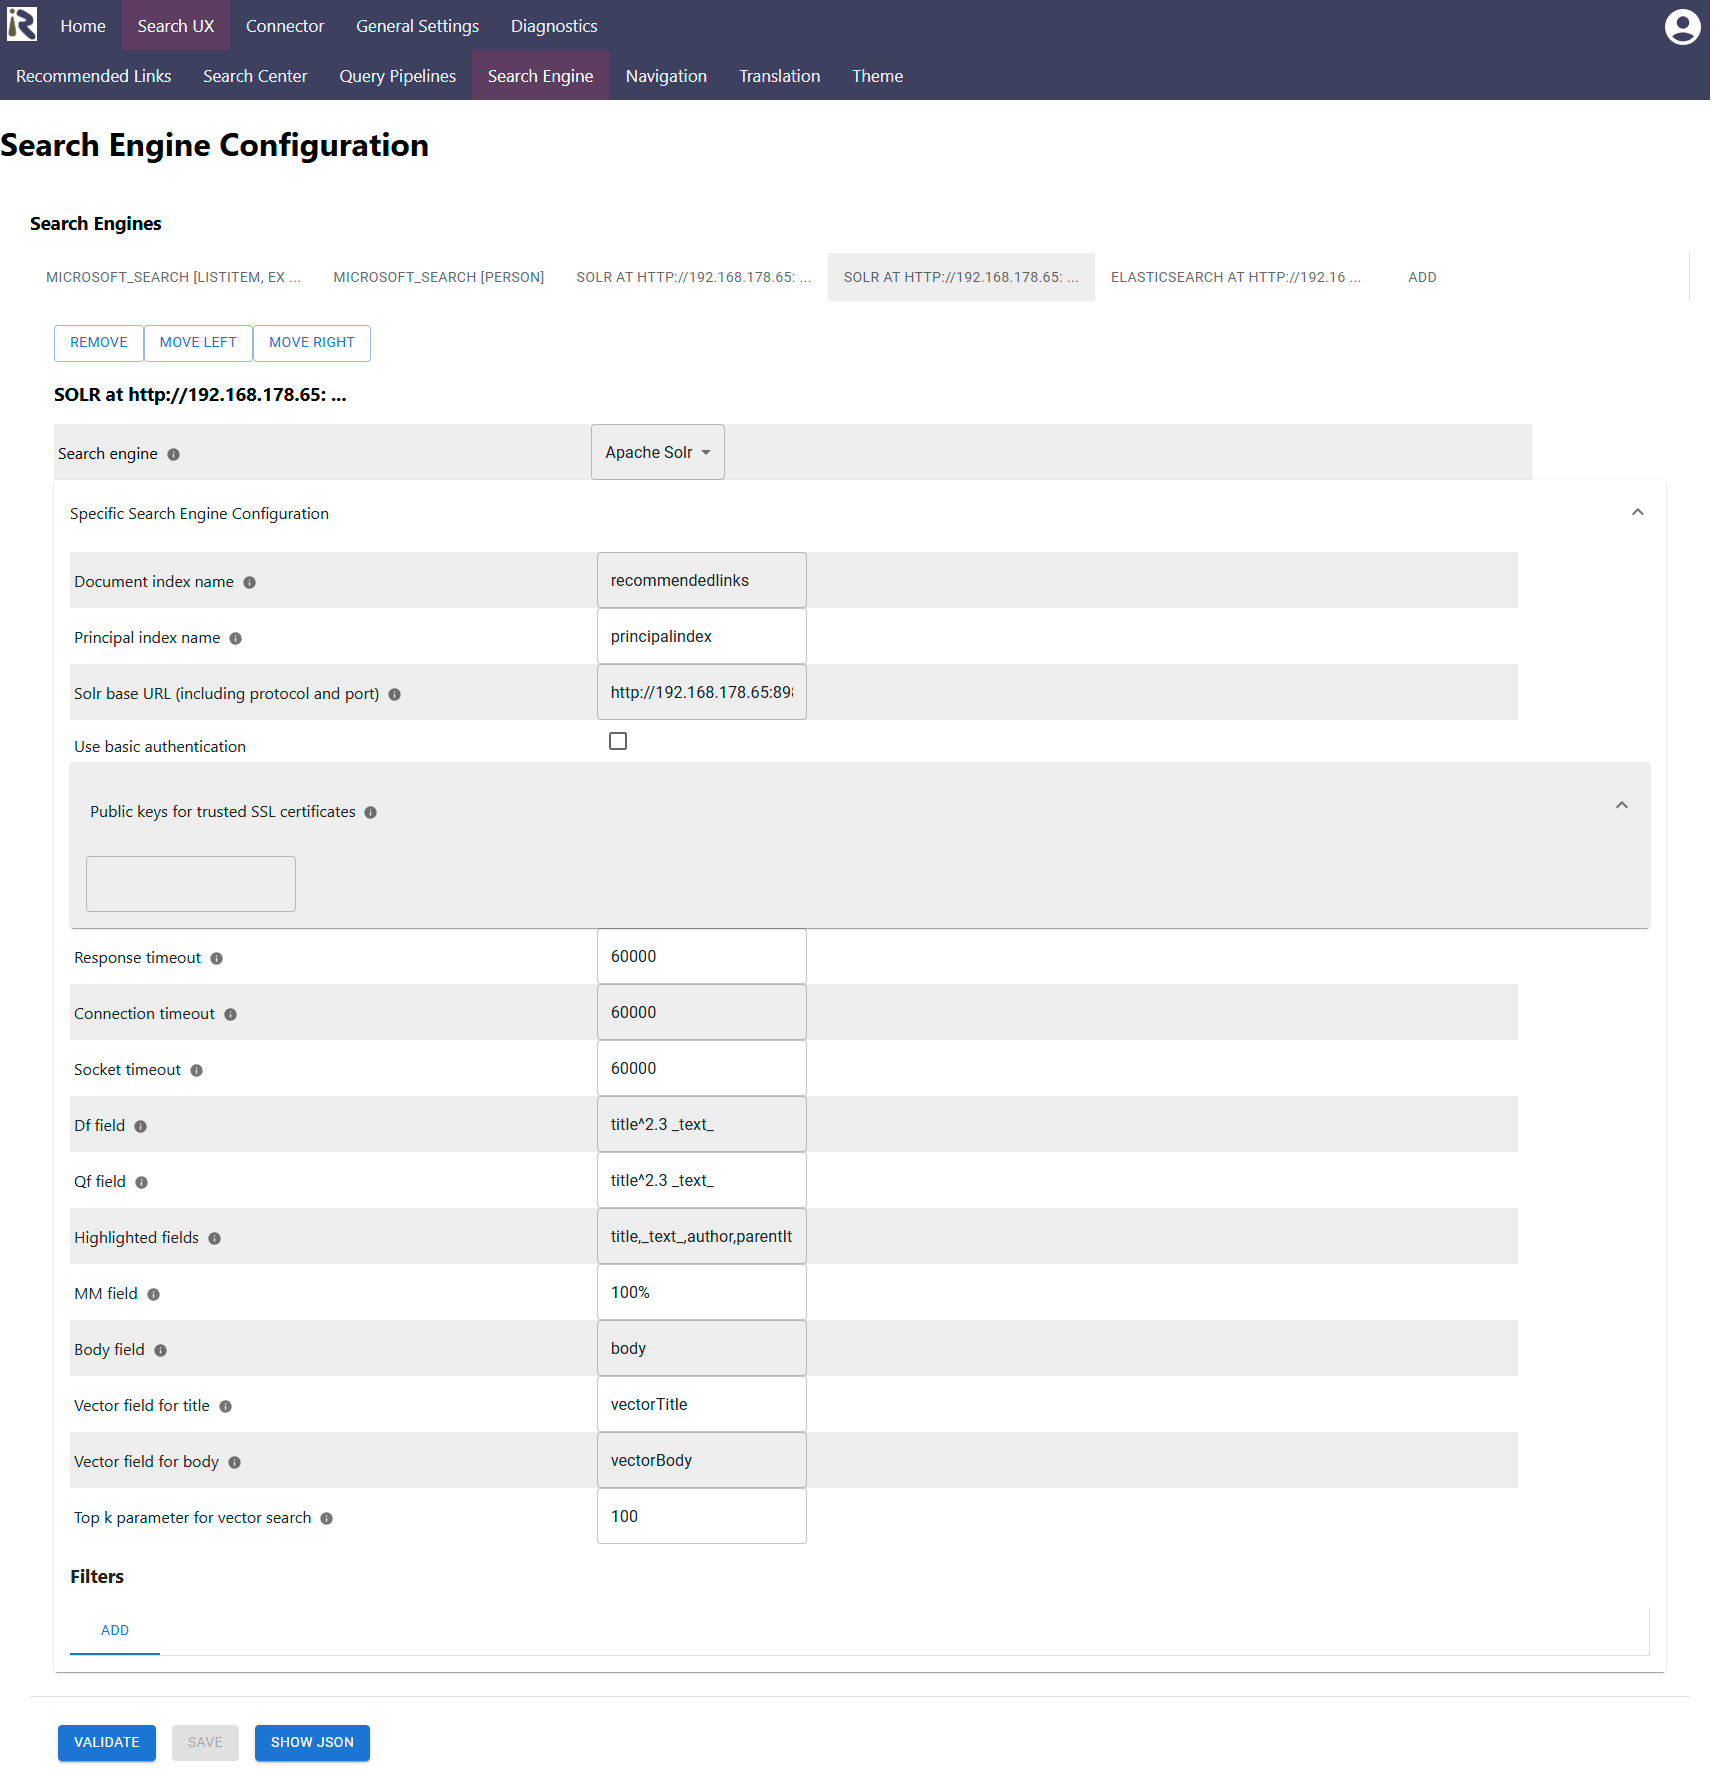Show info for Top k parameter

pos(326,1519)
